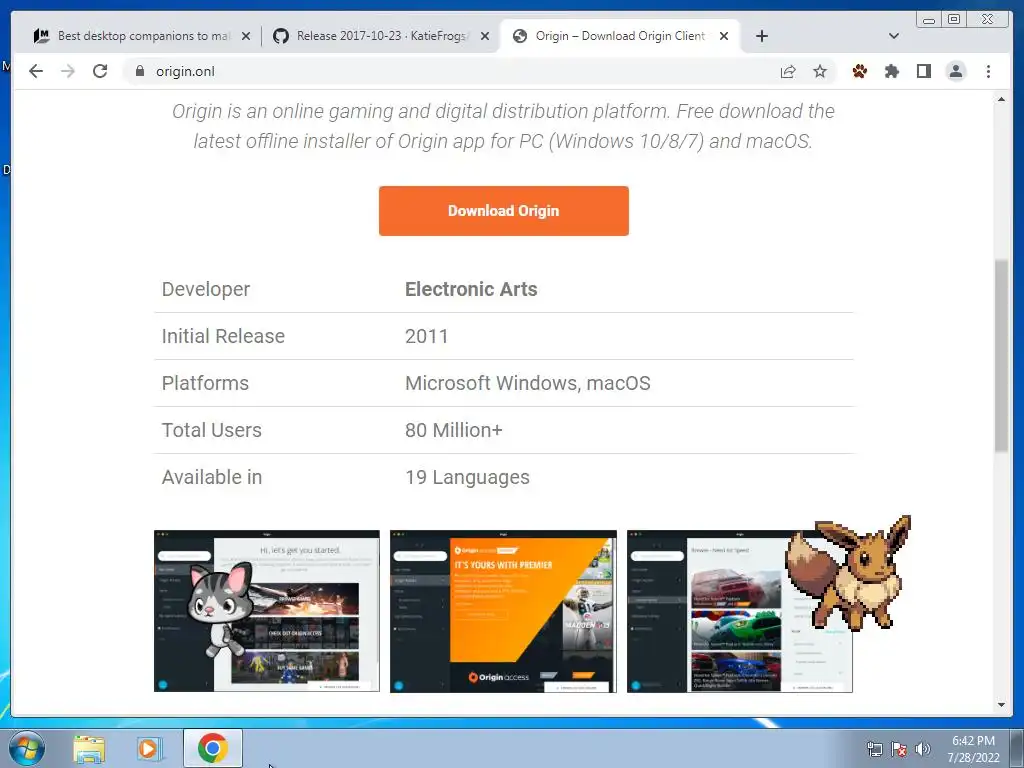This screenshot has width=1024, height=768.
Task: Toggle the browser side panel
Action: (923, 71)
